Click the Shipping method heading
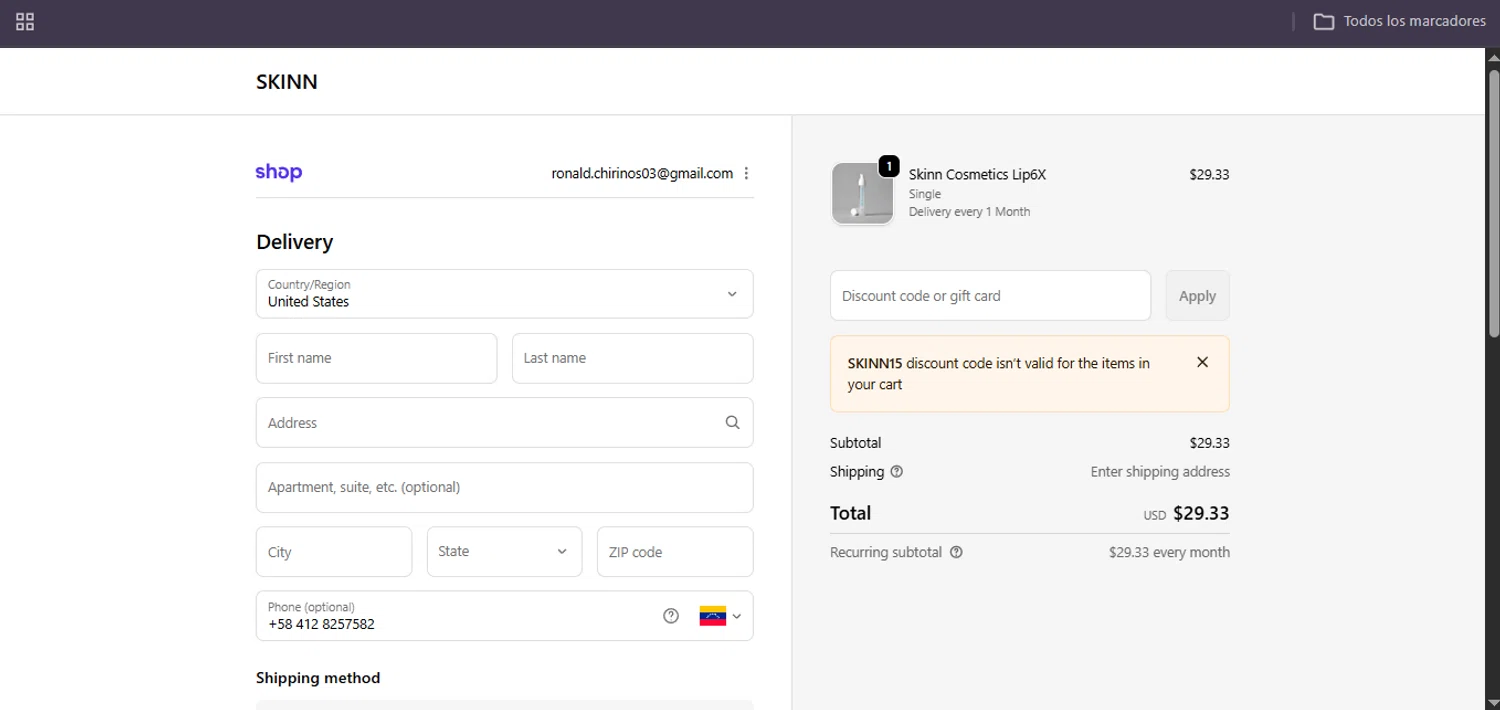This screenshot has width=1500, height=710. click(x=318, y=678)
